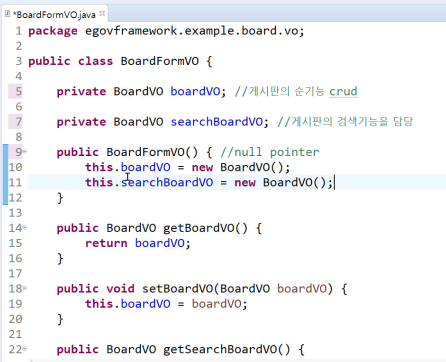Collapse the setBoardVO method at line 18
This screenshot has width=446, height=362.
pos(25,288)
